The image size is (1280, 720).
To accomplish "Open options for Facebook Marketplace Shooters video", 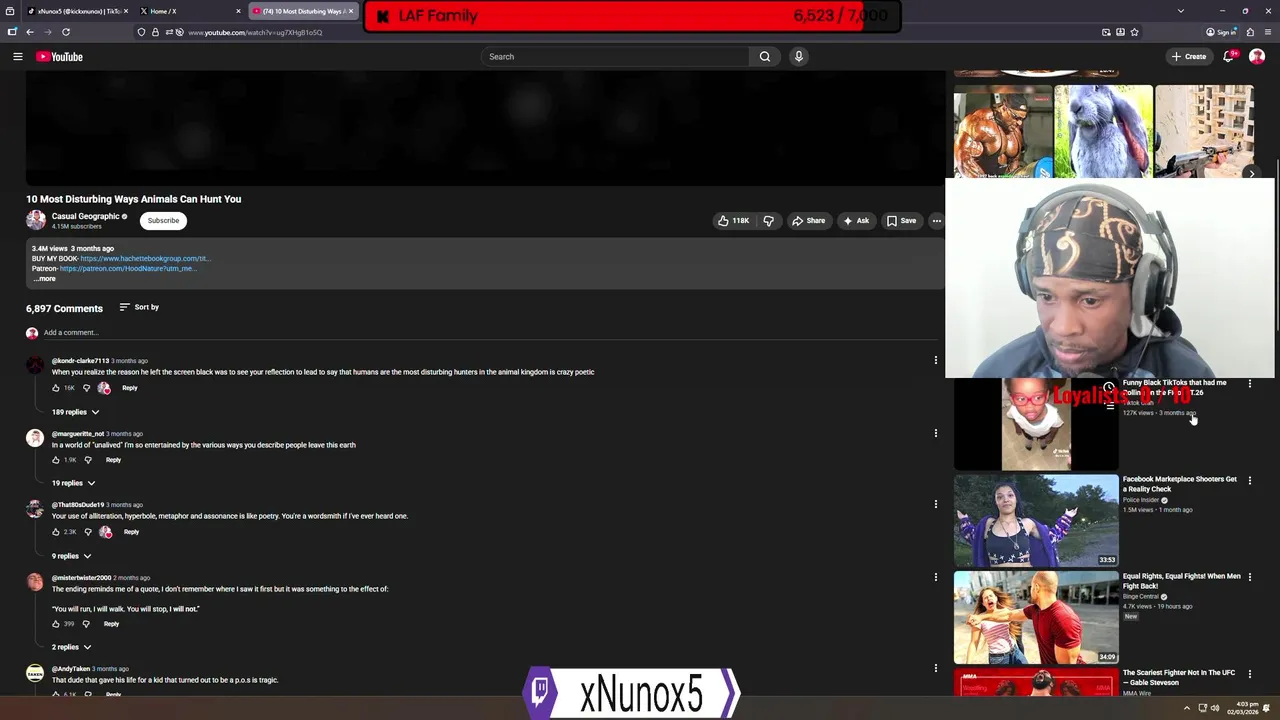I will click(x=1249, y=481).
